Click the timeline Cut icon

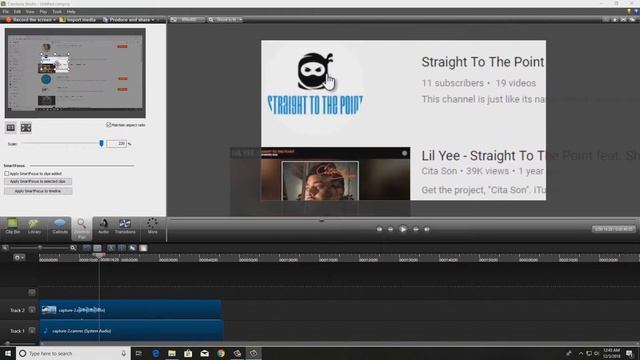click(x=111, y=247)
